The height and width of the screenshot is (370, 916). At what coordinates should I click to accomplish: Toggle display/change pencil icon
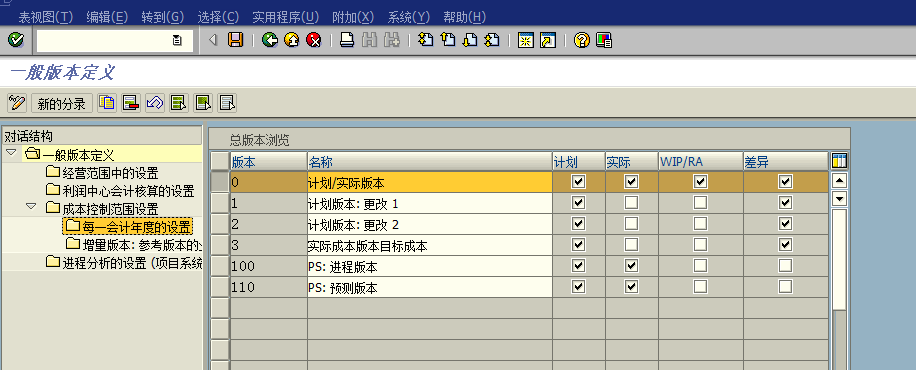pyautogui.click(x=17, y=103)
